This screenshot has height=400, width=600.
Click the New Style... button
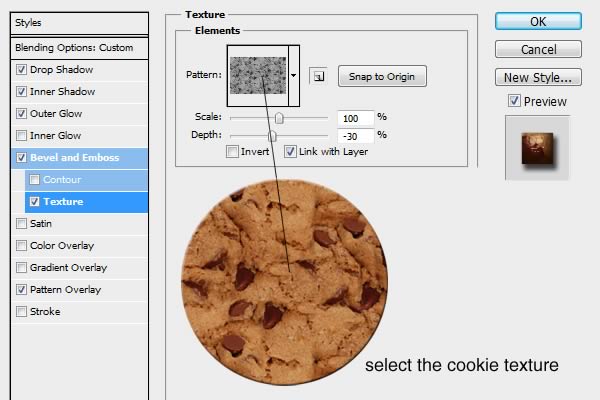538,77
